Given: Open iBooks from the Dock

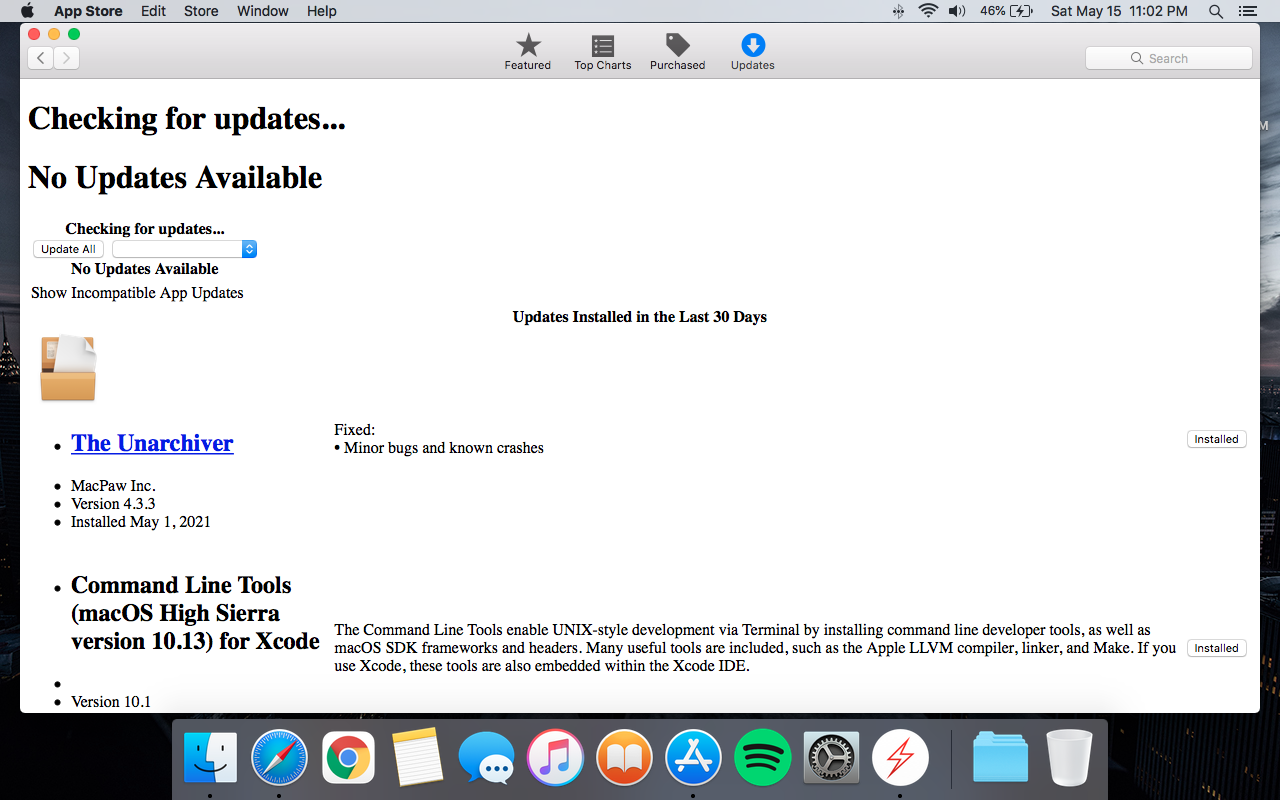Looking at the screenshot, I should [x=624, y=757].
